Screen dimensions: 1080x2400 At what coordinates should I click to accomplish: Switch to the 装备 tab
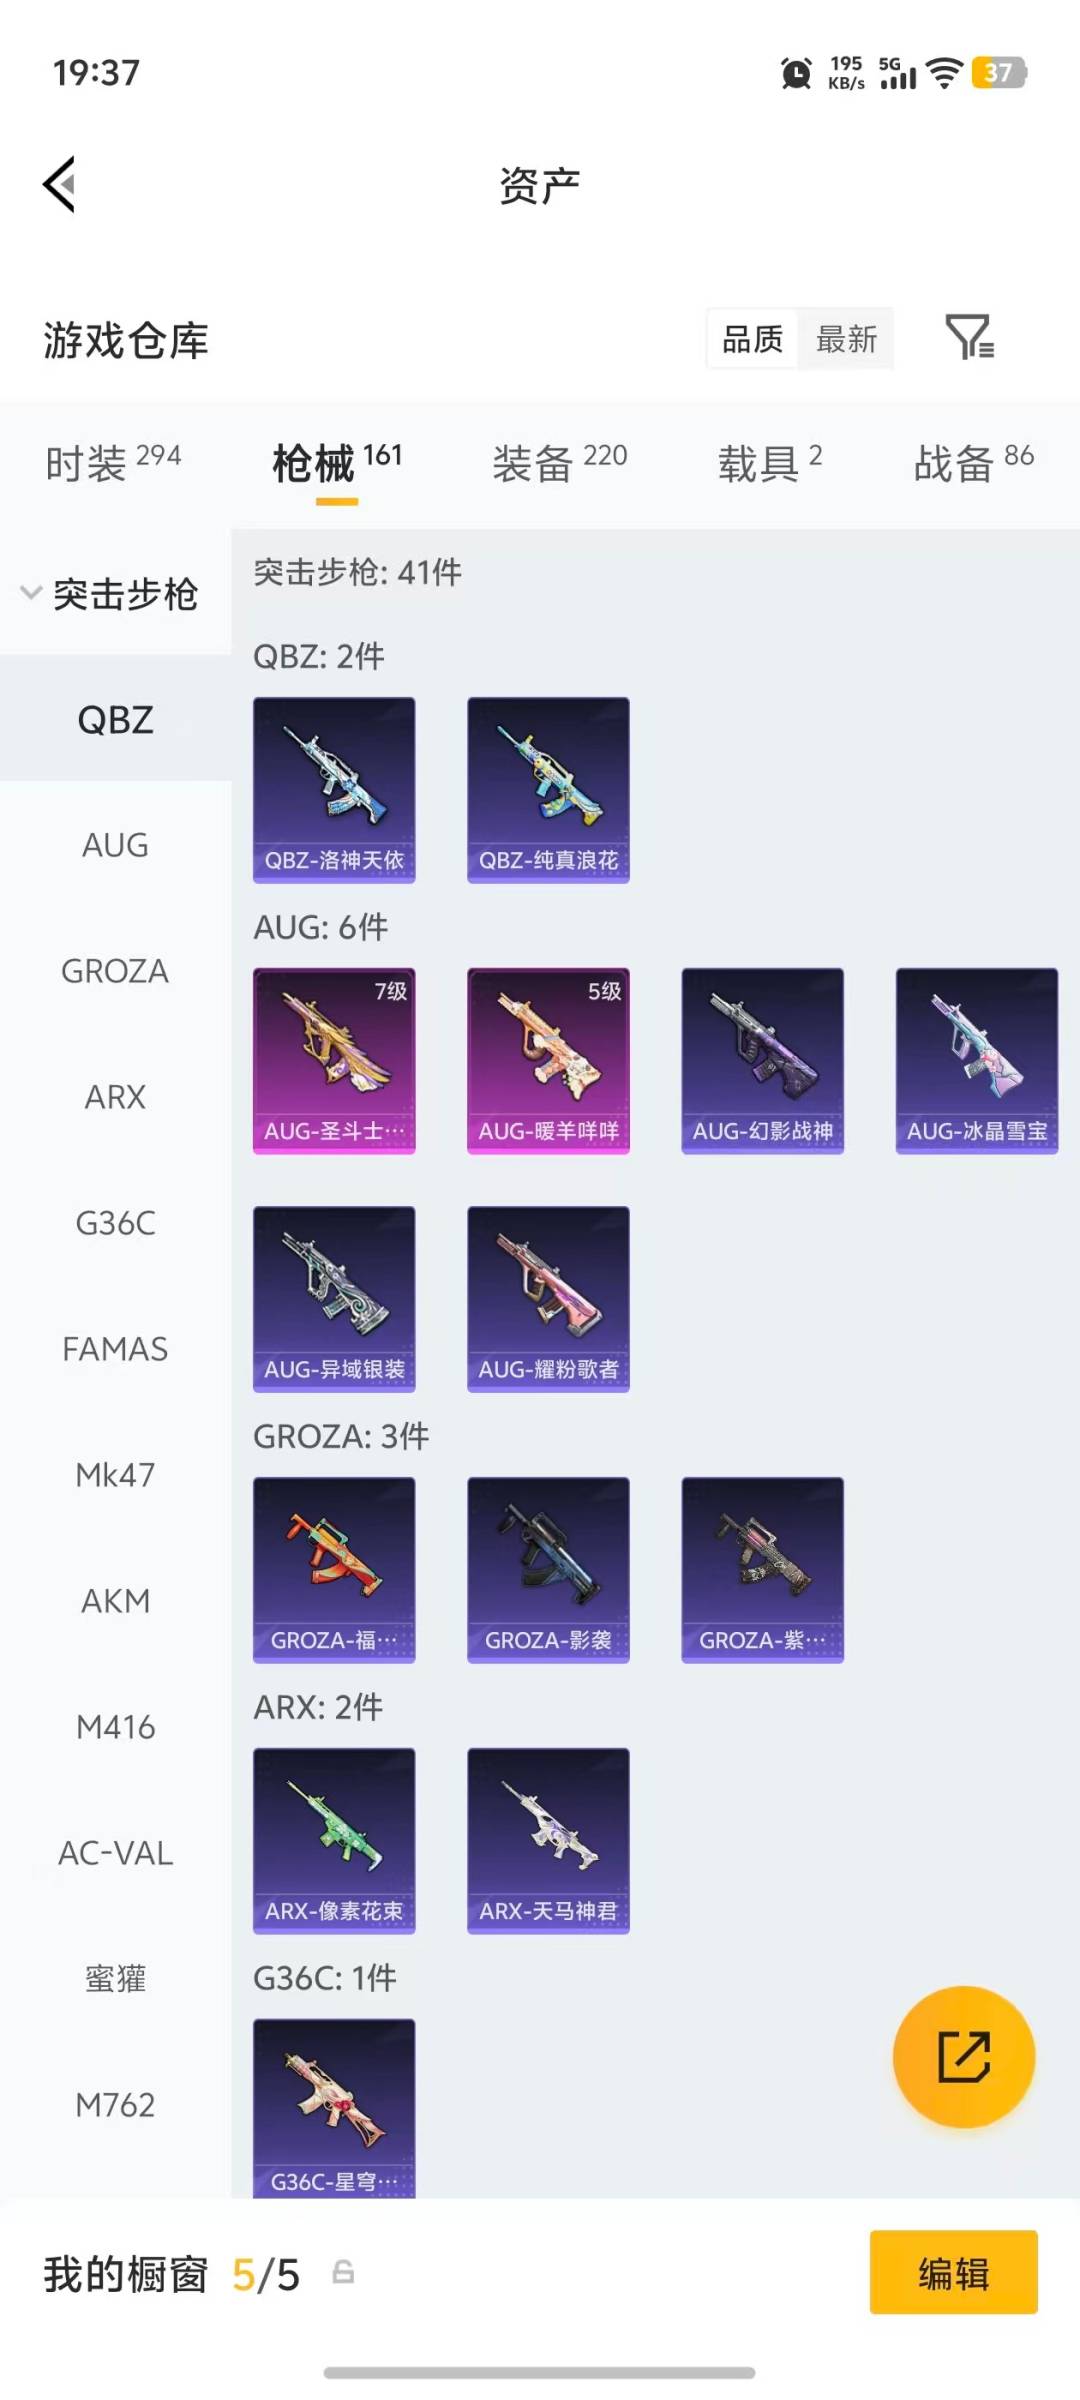559,463
